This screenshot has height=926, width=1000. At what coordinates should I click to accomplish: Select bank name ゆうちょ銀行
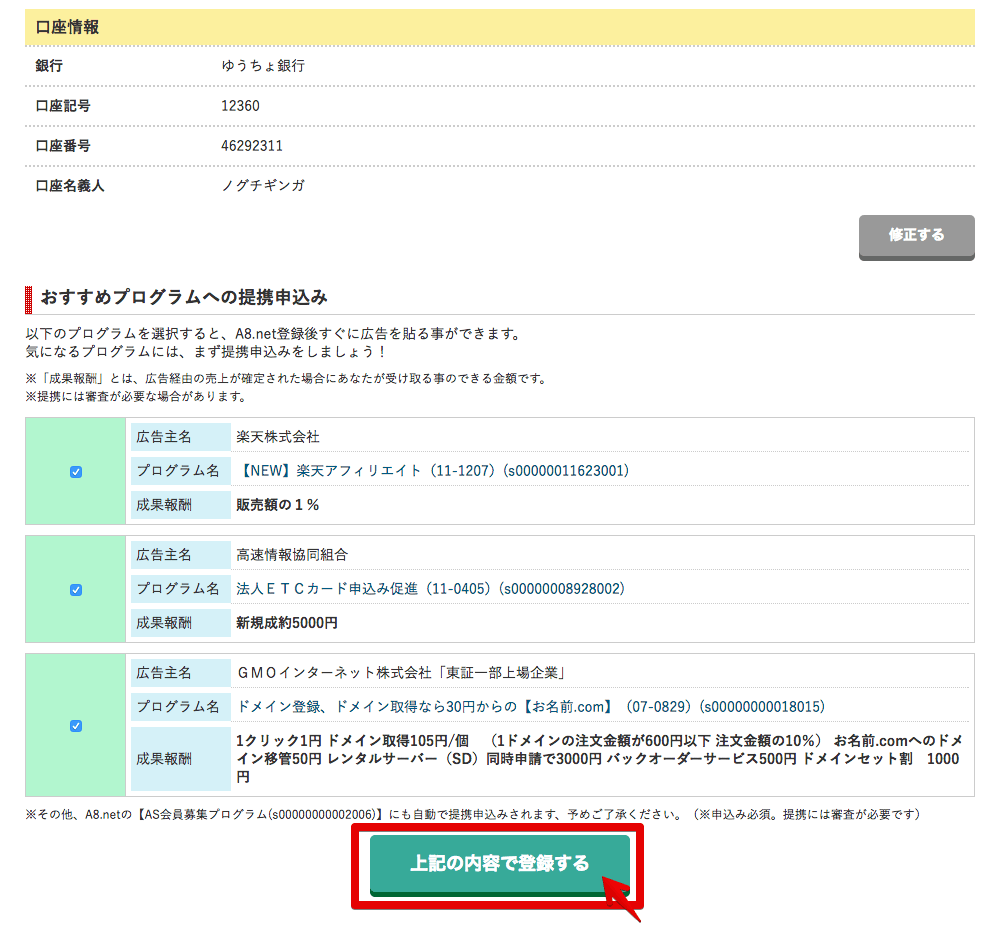coord(263,66)
